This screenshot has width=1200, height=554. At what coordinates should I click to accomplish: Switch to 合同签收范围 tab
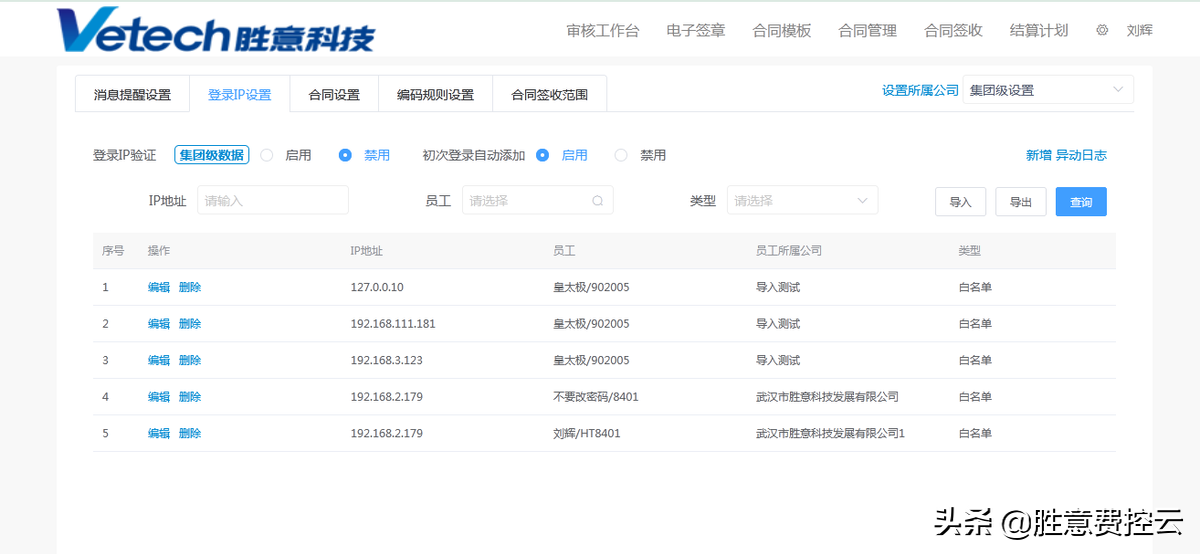click(x=549, y=95)
